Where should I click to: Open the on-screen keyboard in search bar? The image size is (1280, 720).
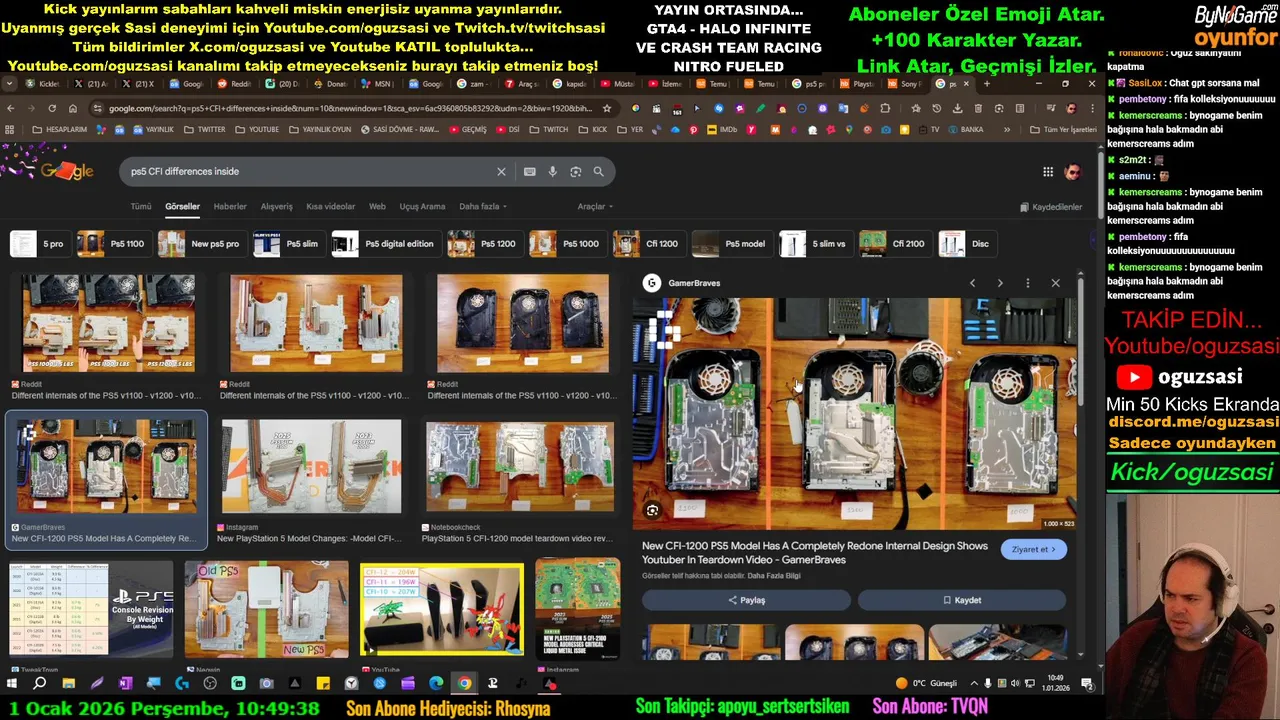(529, 172)
